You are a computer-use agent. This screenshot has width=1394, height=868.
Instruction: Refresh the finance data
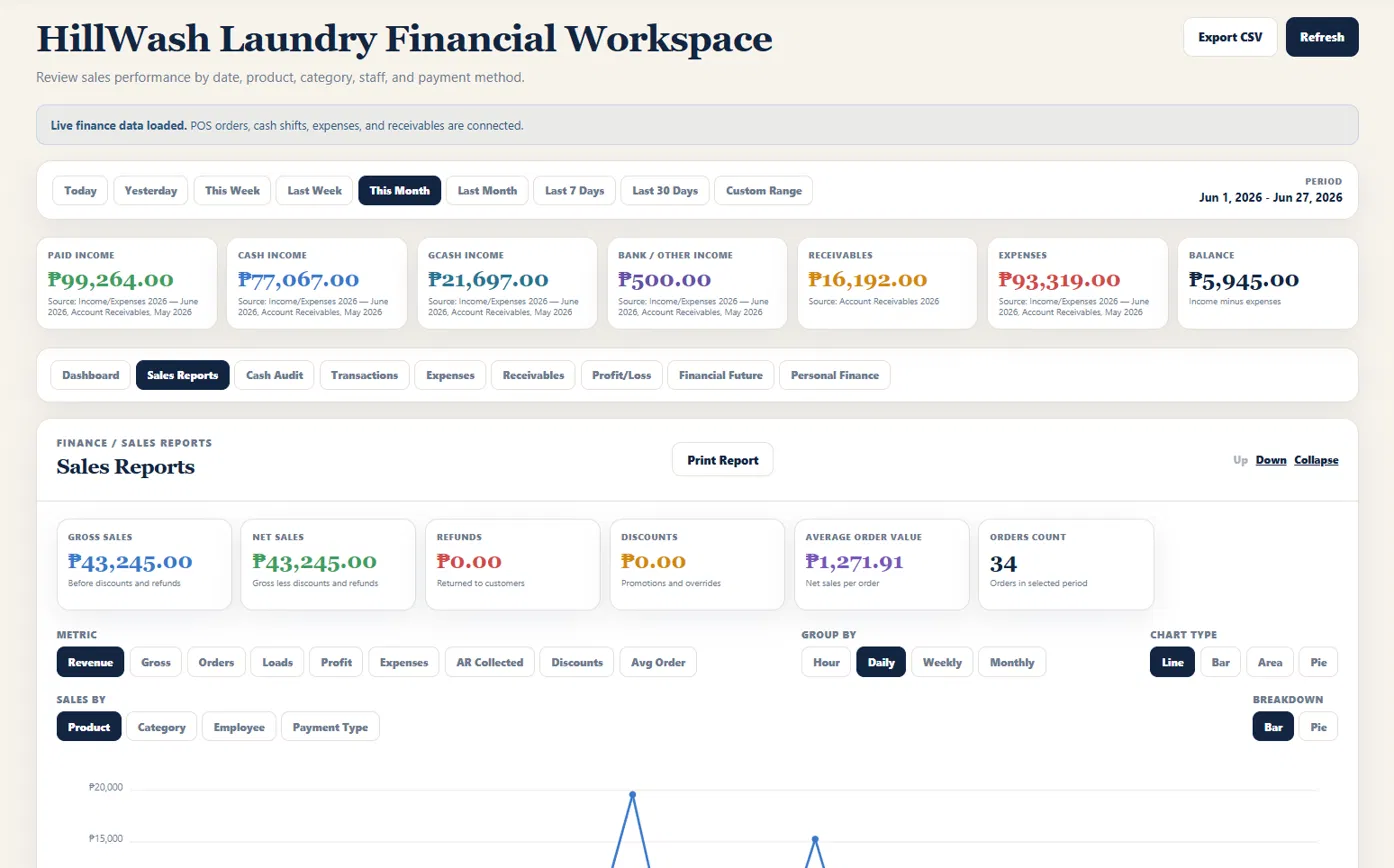[x=1322, y=37]
